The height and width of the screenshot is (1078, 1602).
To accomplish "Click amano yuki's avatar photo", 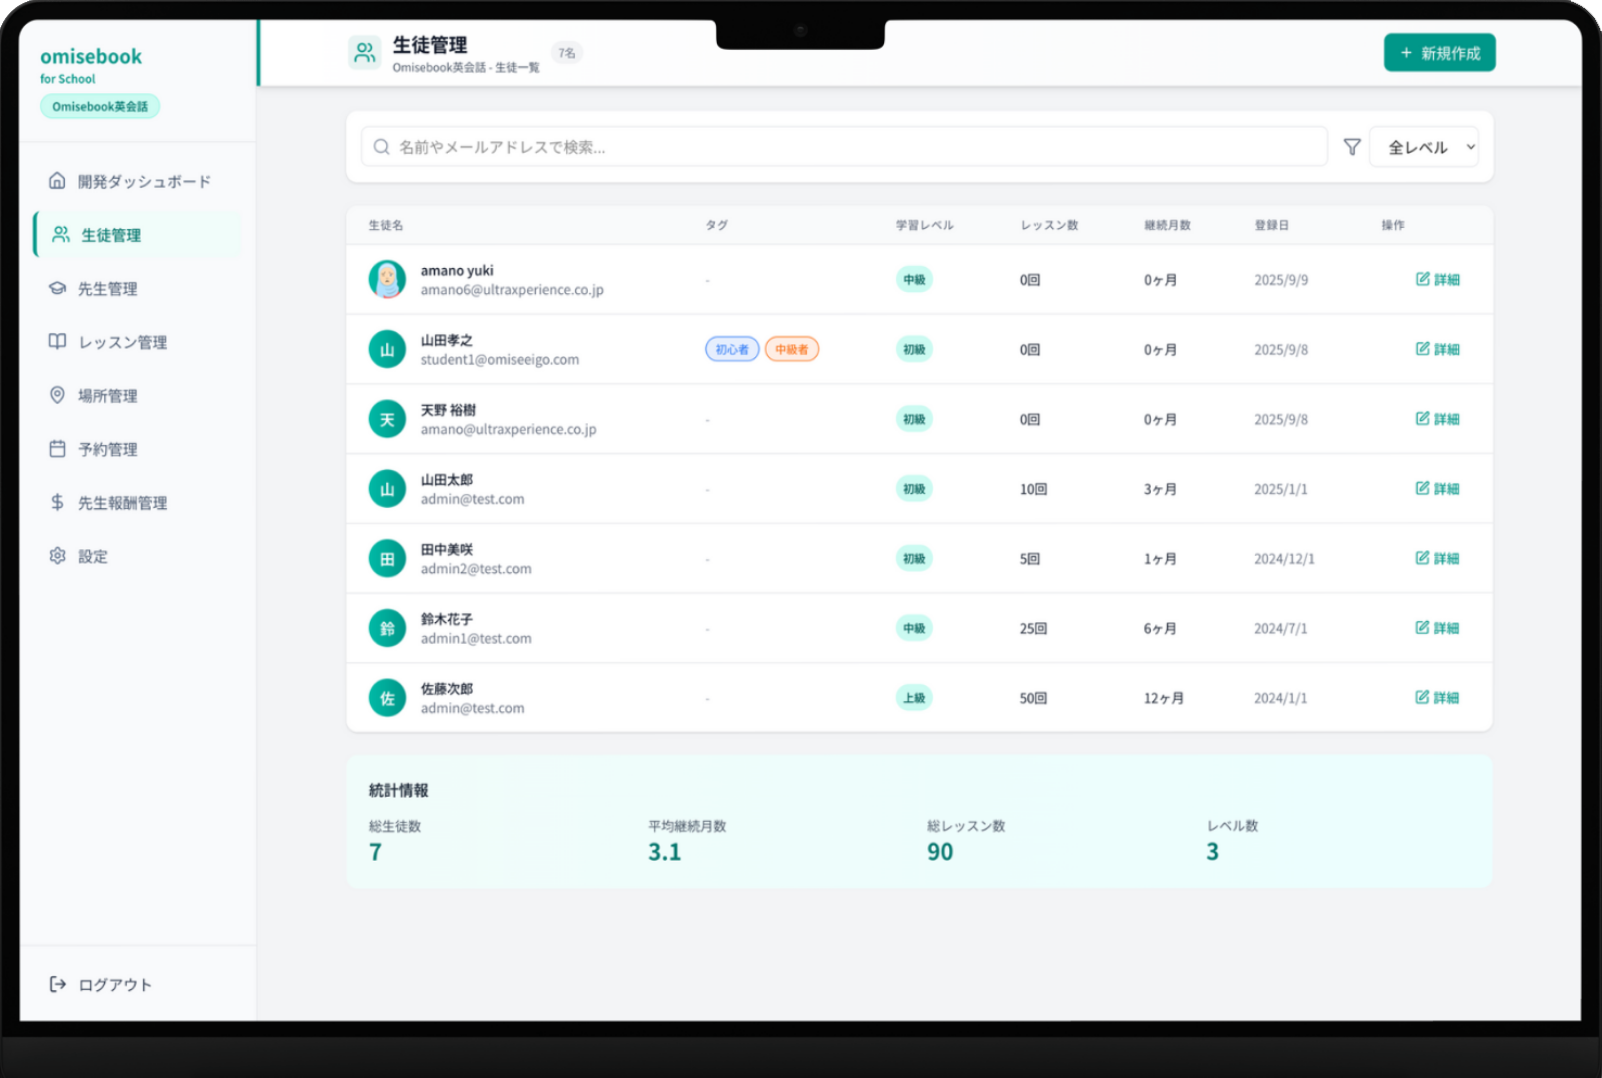I will (387, 279).
